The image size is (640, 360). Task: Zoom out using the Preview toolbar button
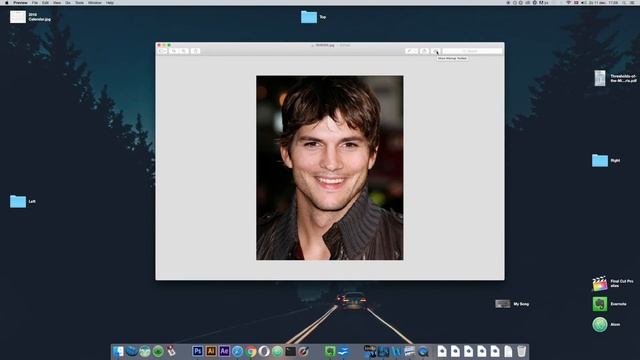click(x=174, y=51)
